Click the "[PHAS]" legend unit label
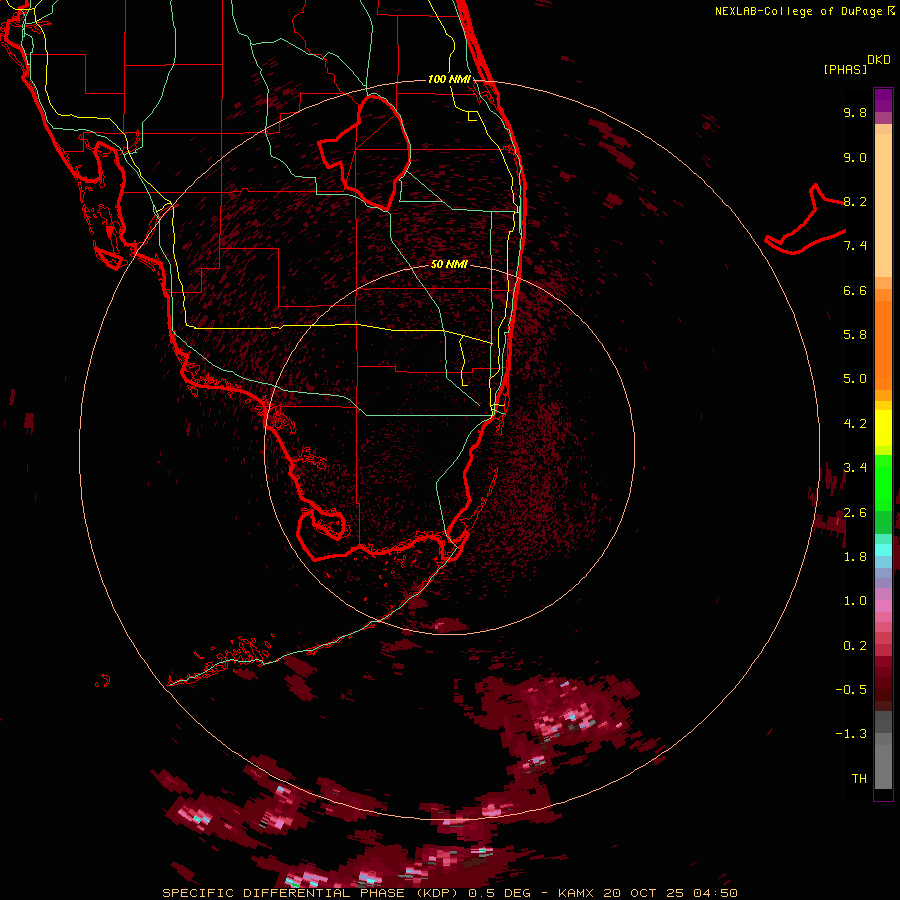Viewport: 900px width, 900px height. pos(845,69)
